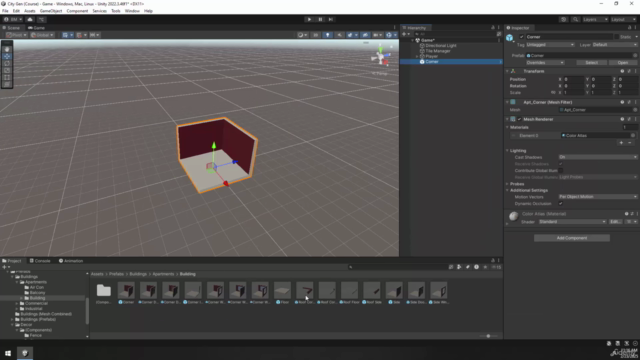Expand the Probes section
640x360 pixels.
507,184
